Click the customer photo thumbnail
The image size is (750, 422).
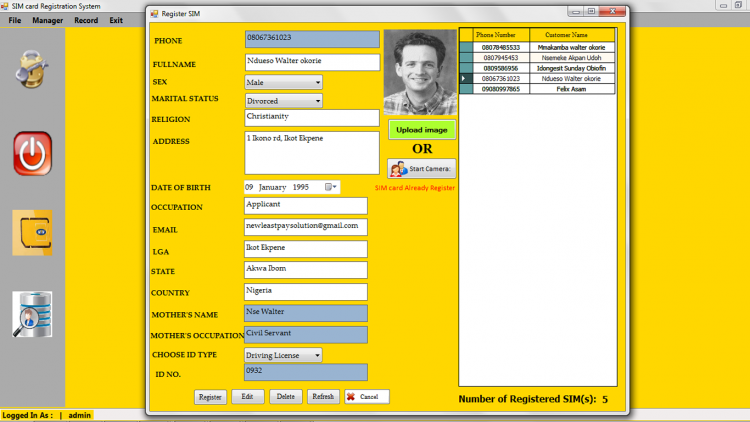point(420,71)
